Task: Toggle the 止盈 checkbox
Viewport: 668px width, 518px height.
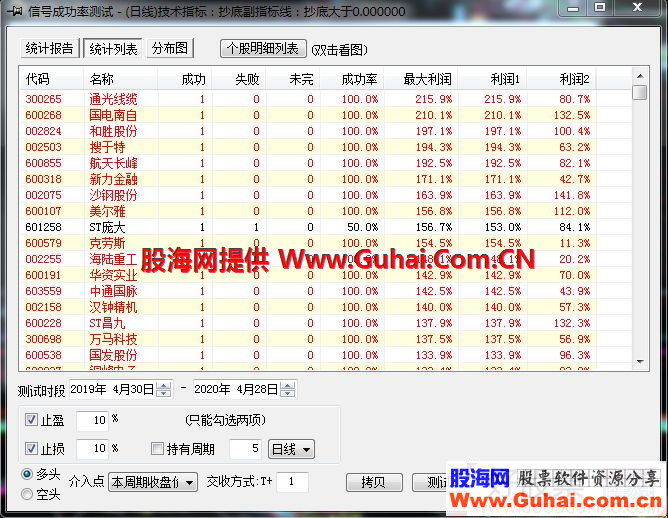Action: pyautogui.click(x=31, y=420)
